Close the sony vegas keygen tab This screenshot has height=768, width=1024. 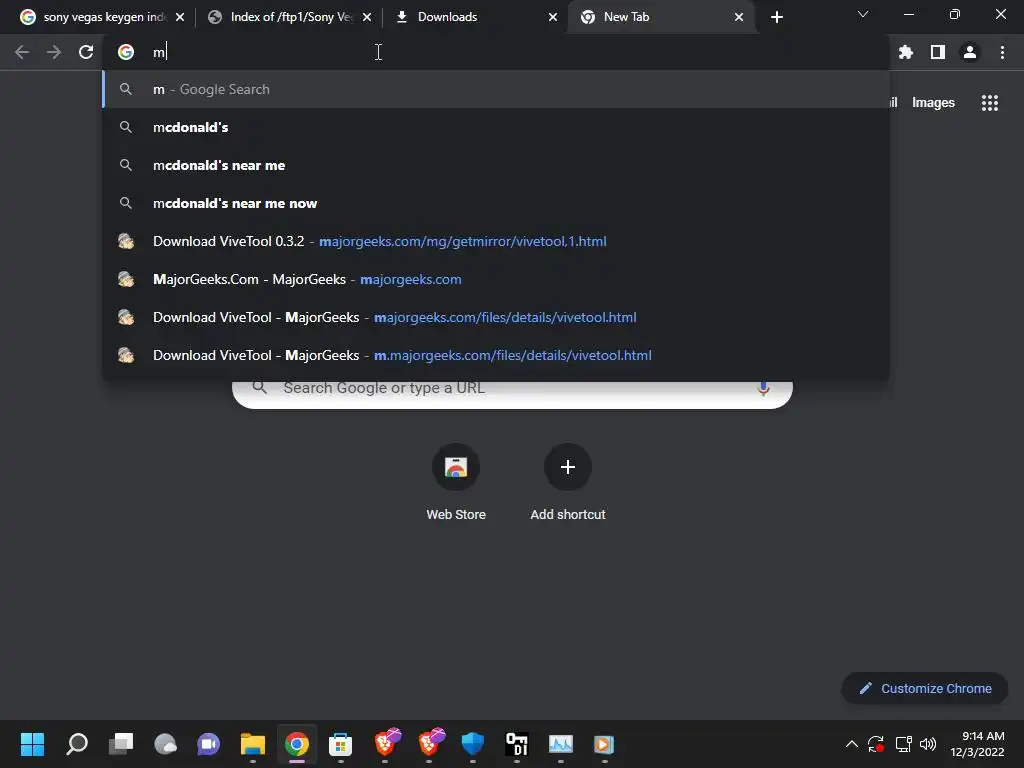[180, 17]
